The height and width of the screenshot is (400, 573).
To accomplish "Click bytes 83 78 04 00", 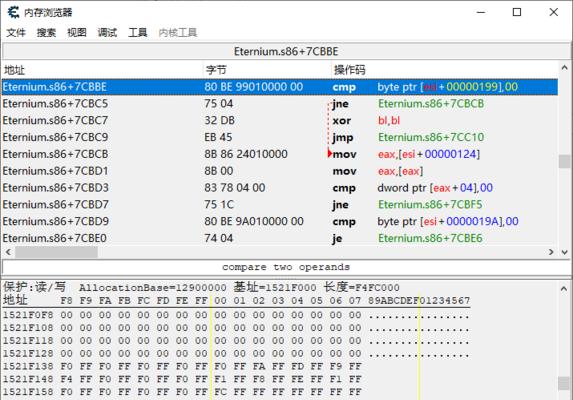I will tap(235, 188).
